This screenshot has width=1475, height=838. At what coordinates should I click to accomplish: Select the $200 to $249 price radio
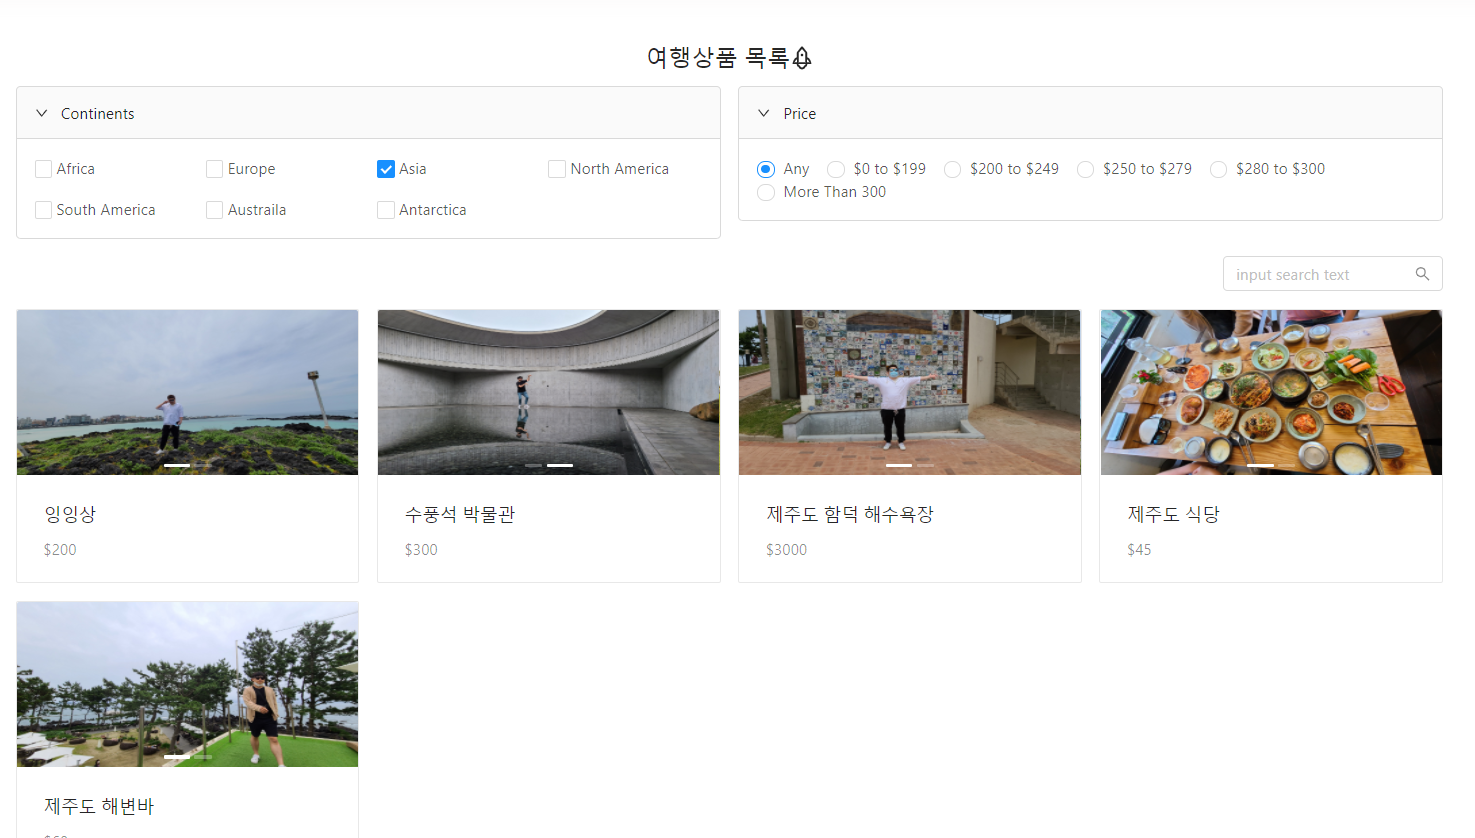pos(952,169)
